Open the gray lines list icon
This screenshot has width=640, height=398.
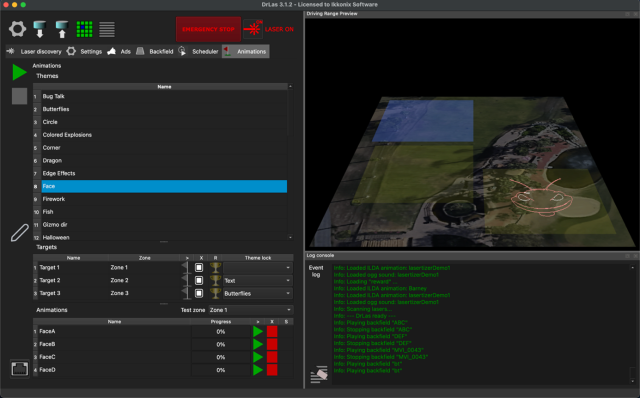(107, 29)
